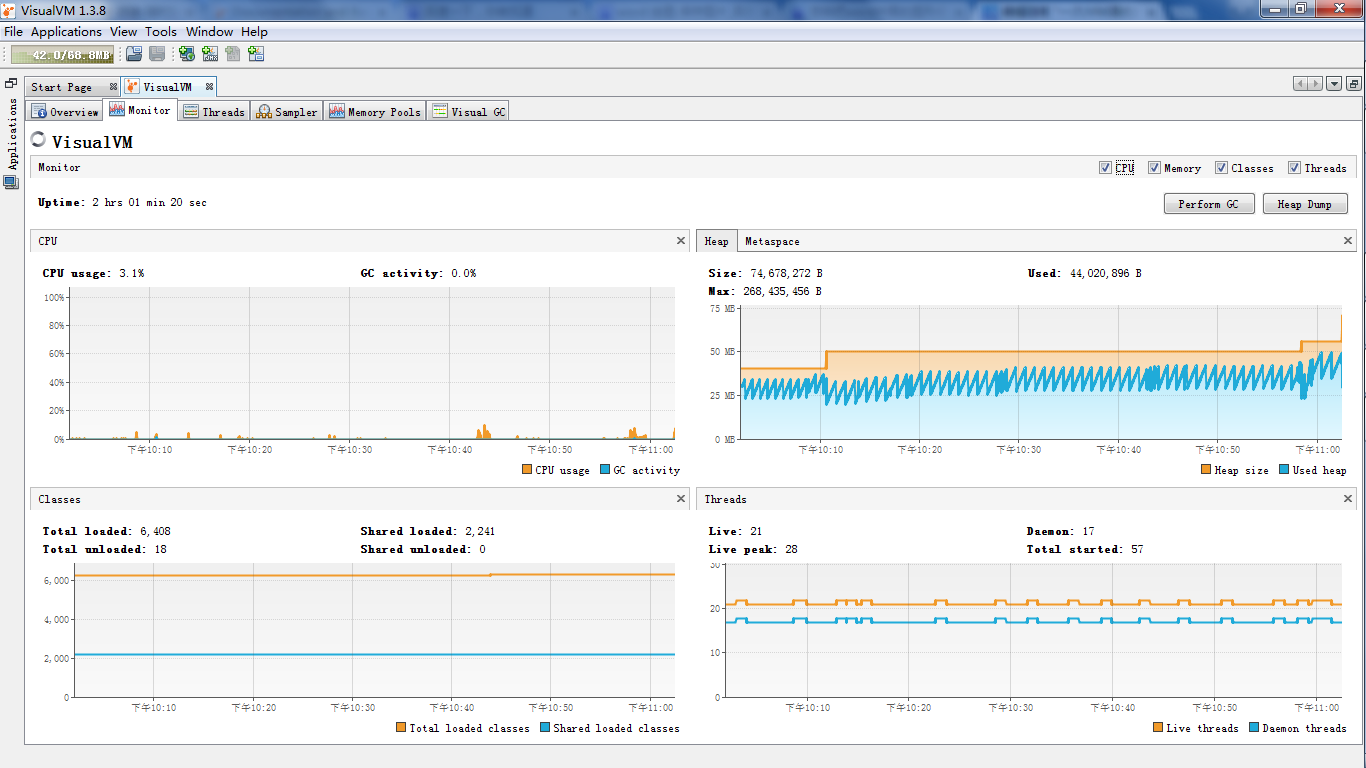Click the Add Application Snapshot toolbar icon
Image resolution: width=1366 pixels, height=768 pixels.
[x=256, y=54]
